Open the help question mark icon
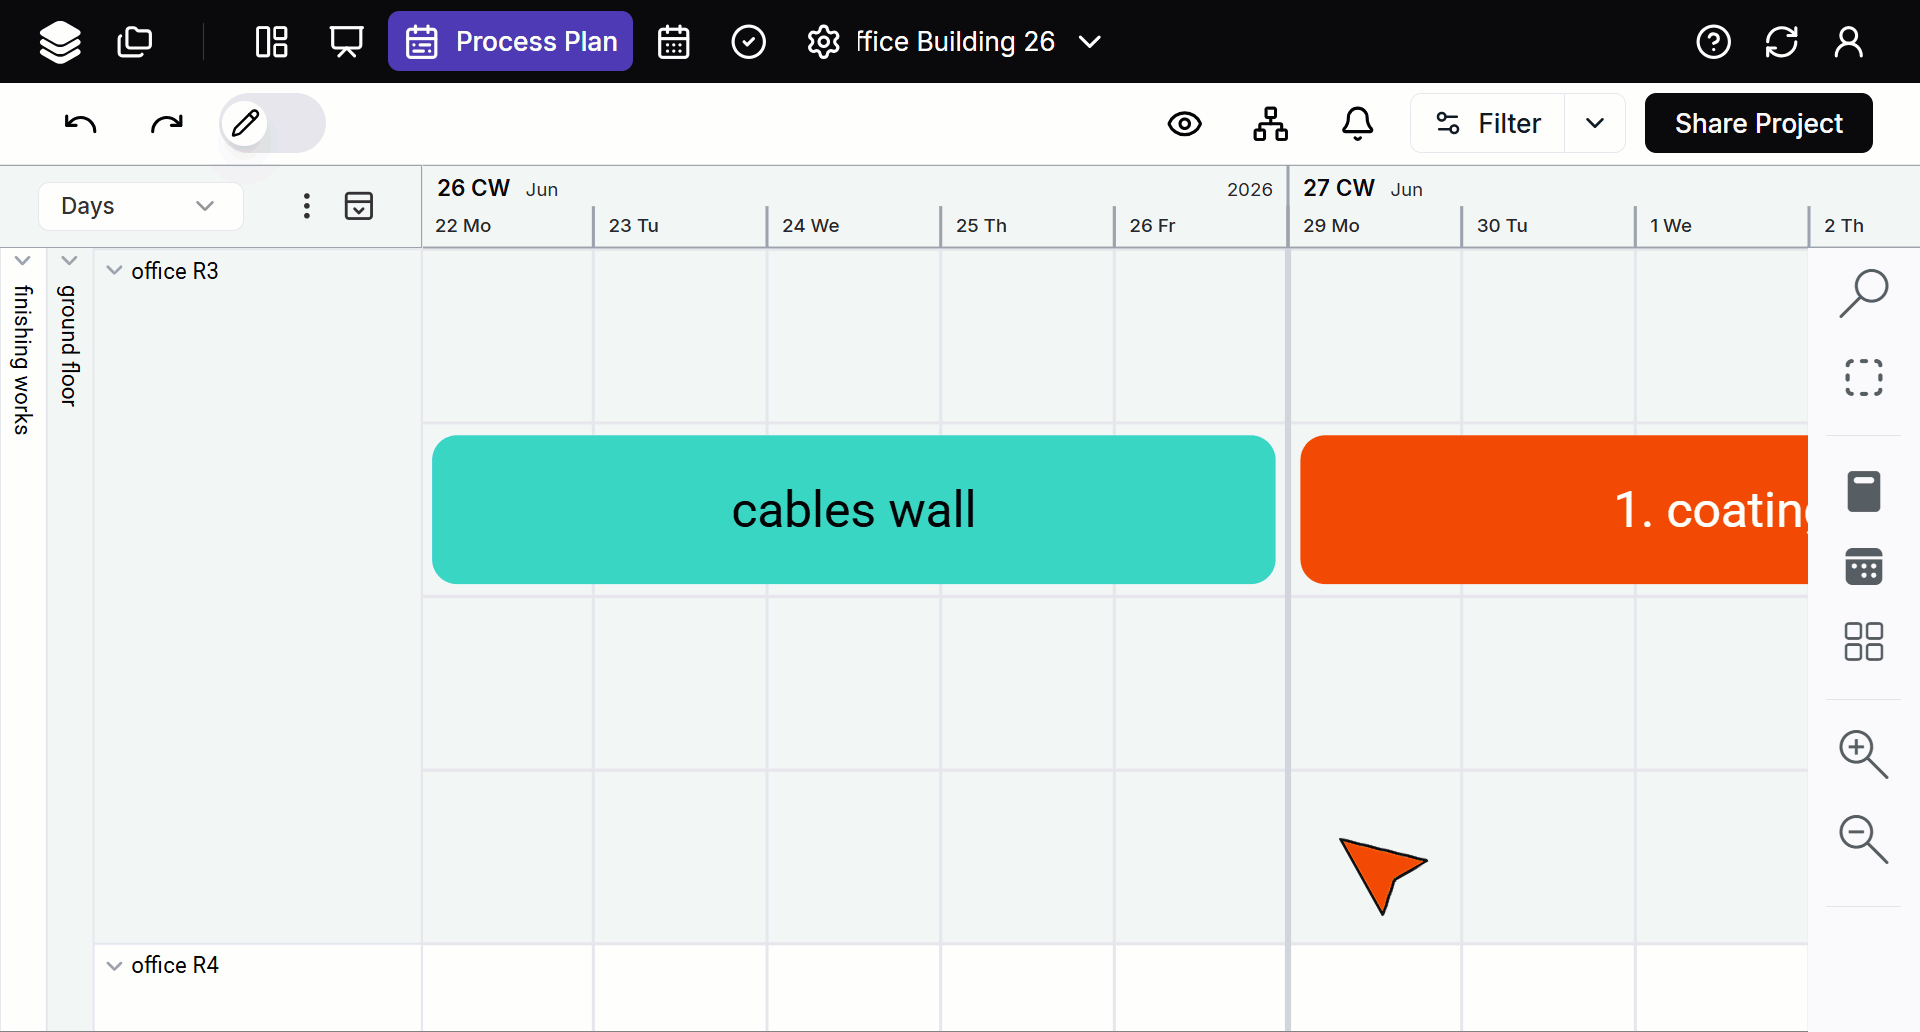The height and width of the screenshot is (1032, 1920). 1713,42
